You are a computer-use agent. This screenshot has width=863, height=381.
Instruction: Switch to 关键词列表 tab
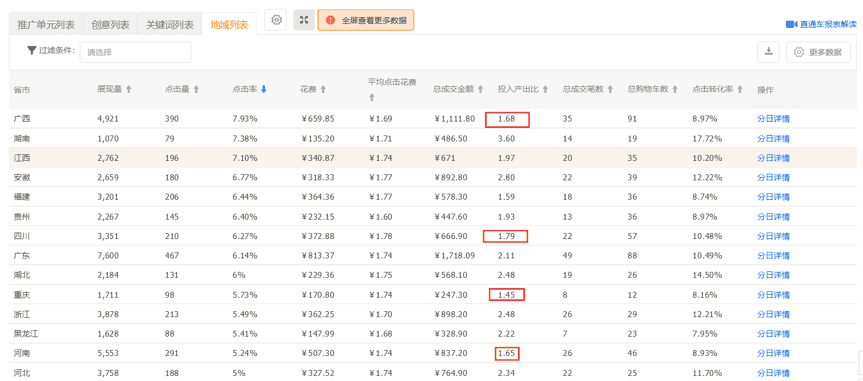tap(170, 25)
